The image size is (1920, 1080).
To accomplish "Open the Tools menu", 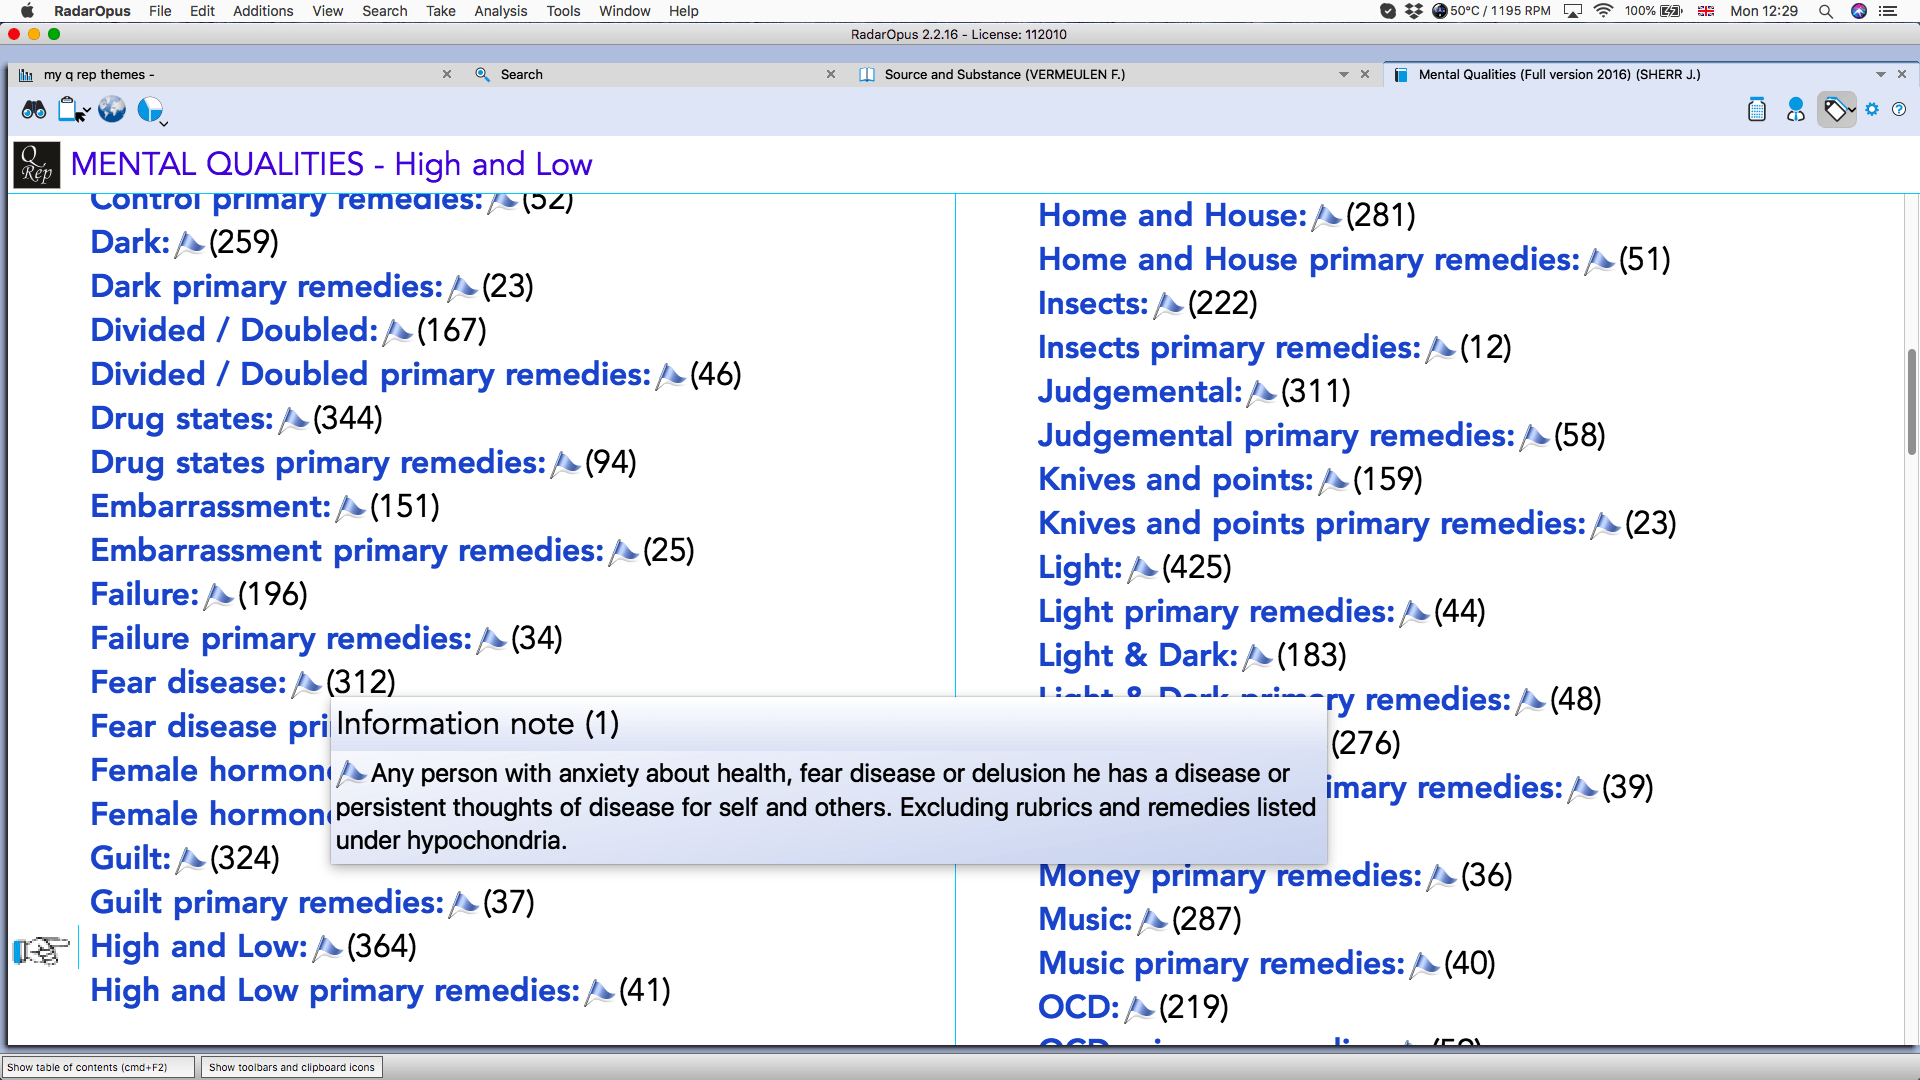I will 563,11.
